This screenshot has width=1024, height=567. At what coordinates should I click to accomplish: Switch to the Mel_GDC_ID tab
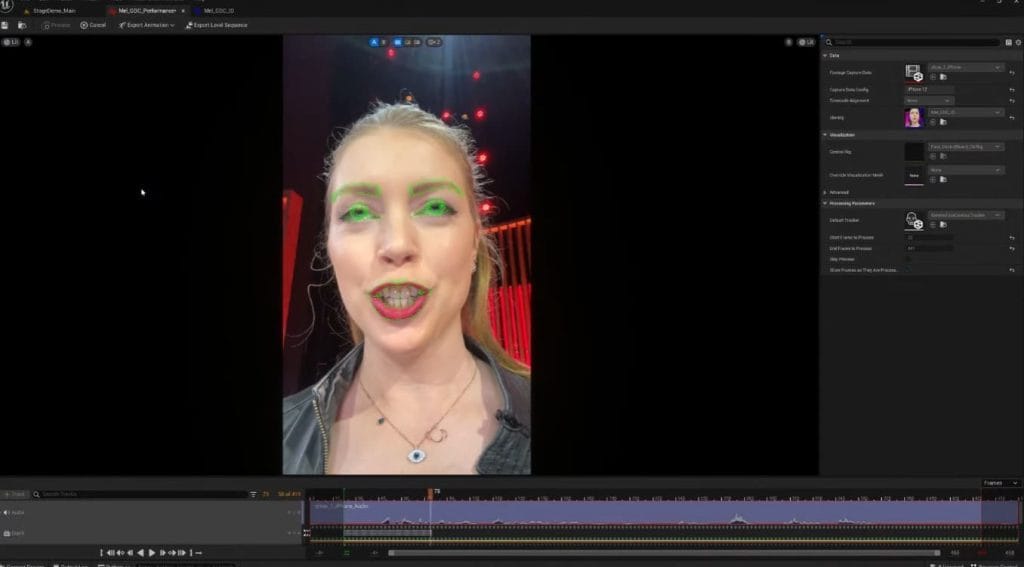[218, 10]
